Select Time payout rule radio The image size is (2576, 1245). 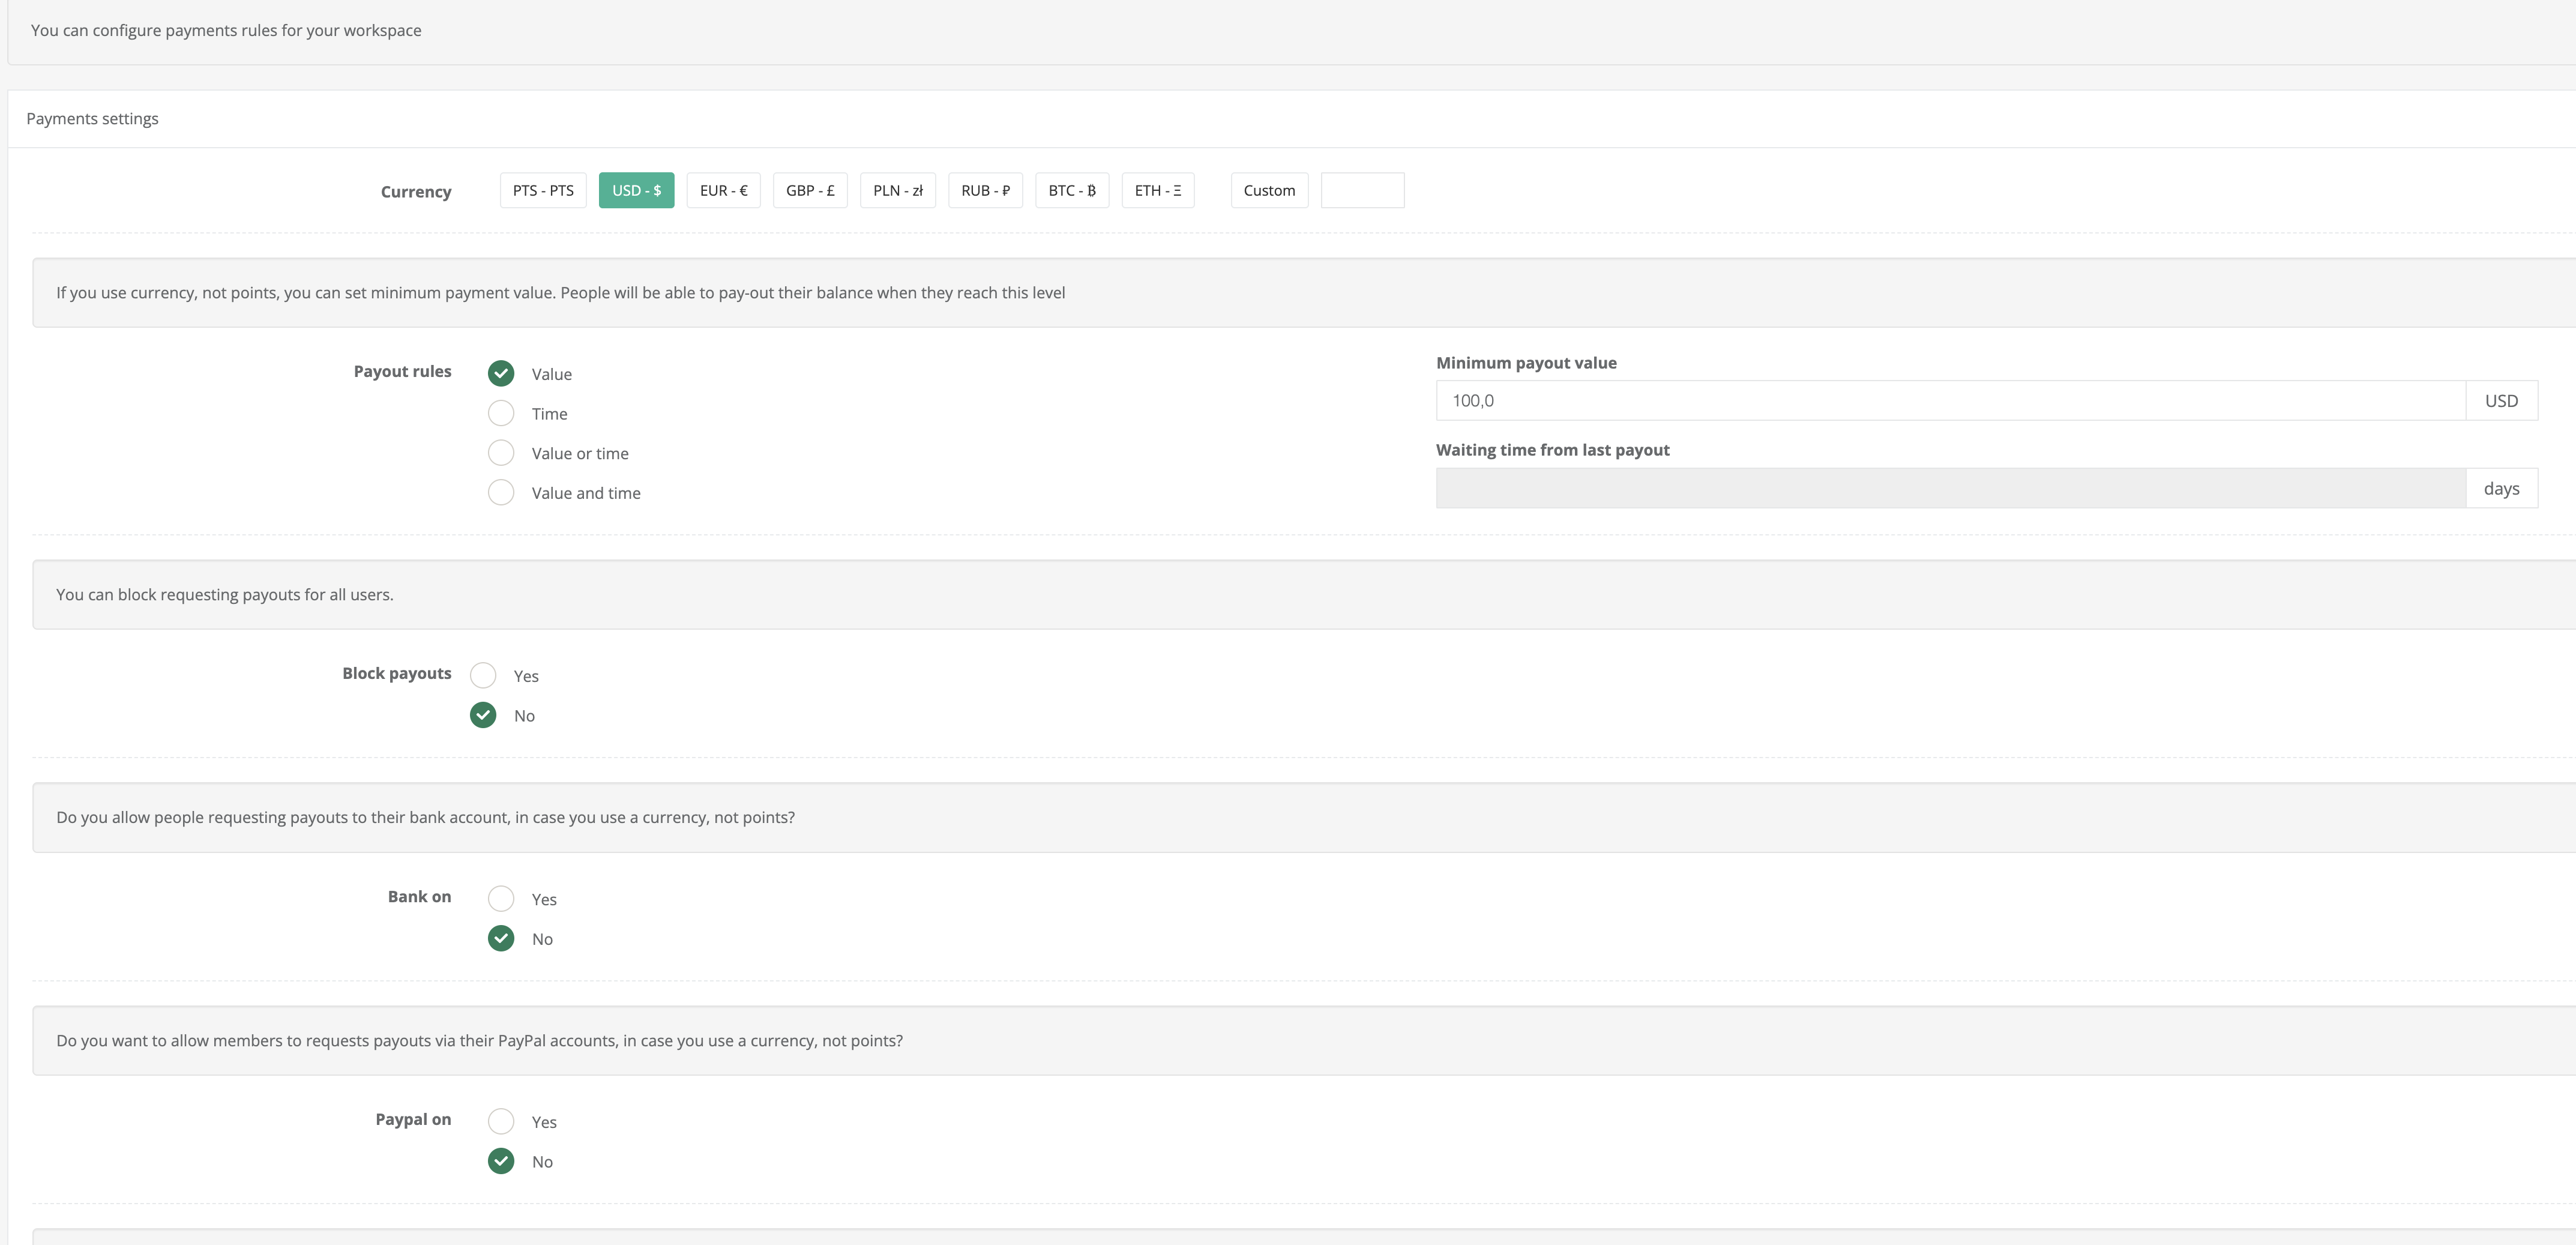pyautogui.click(x=501, y=413)
